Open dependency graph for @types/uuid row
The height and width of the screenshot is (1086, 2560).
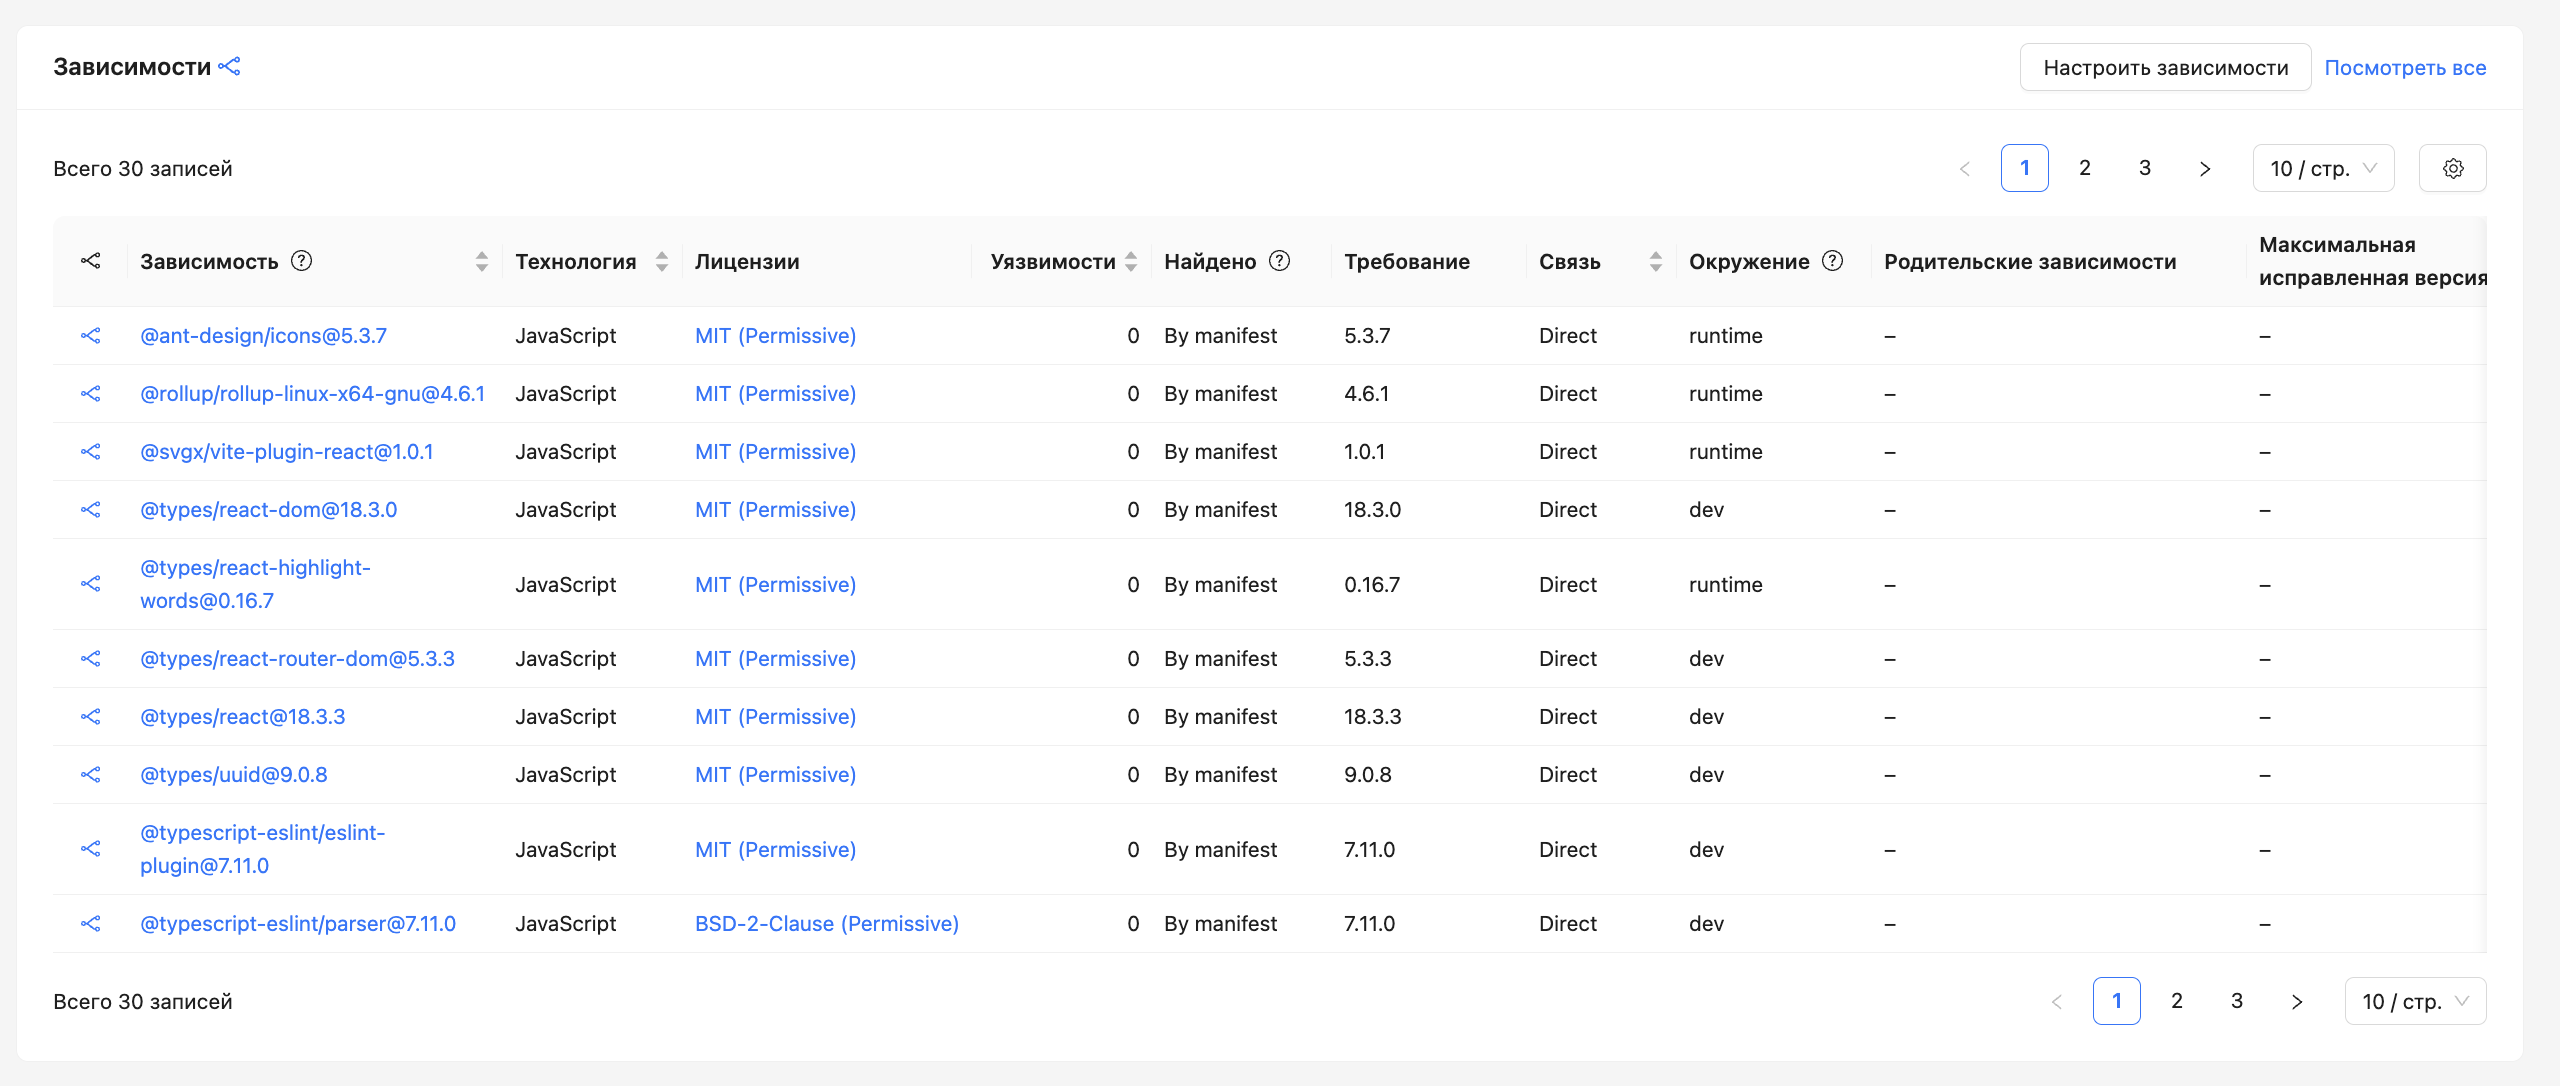(x=91, y=775)
